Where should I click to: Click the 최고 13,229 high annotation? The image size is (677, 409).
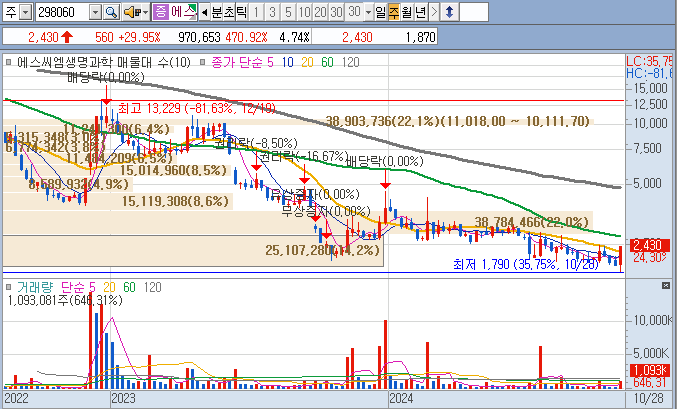click(196, 108)
